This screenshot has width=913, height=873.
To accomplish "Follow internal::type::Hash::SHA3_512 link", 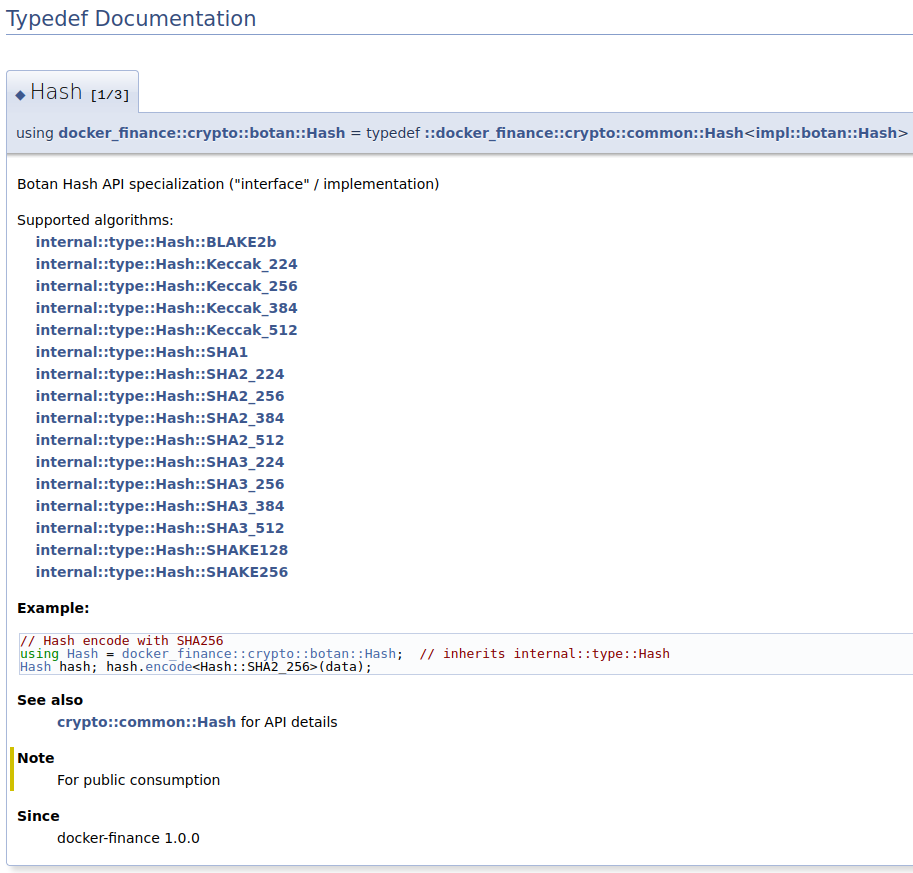I will (160, 528).
